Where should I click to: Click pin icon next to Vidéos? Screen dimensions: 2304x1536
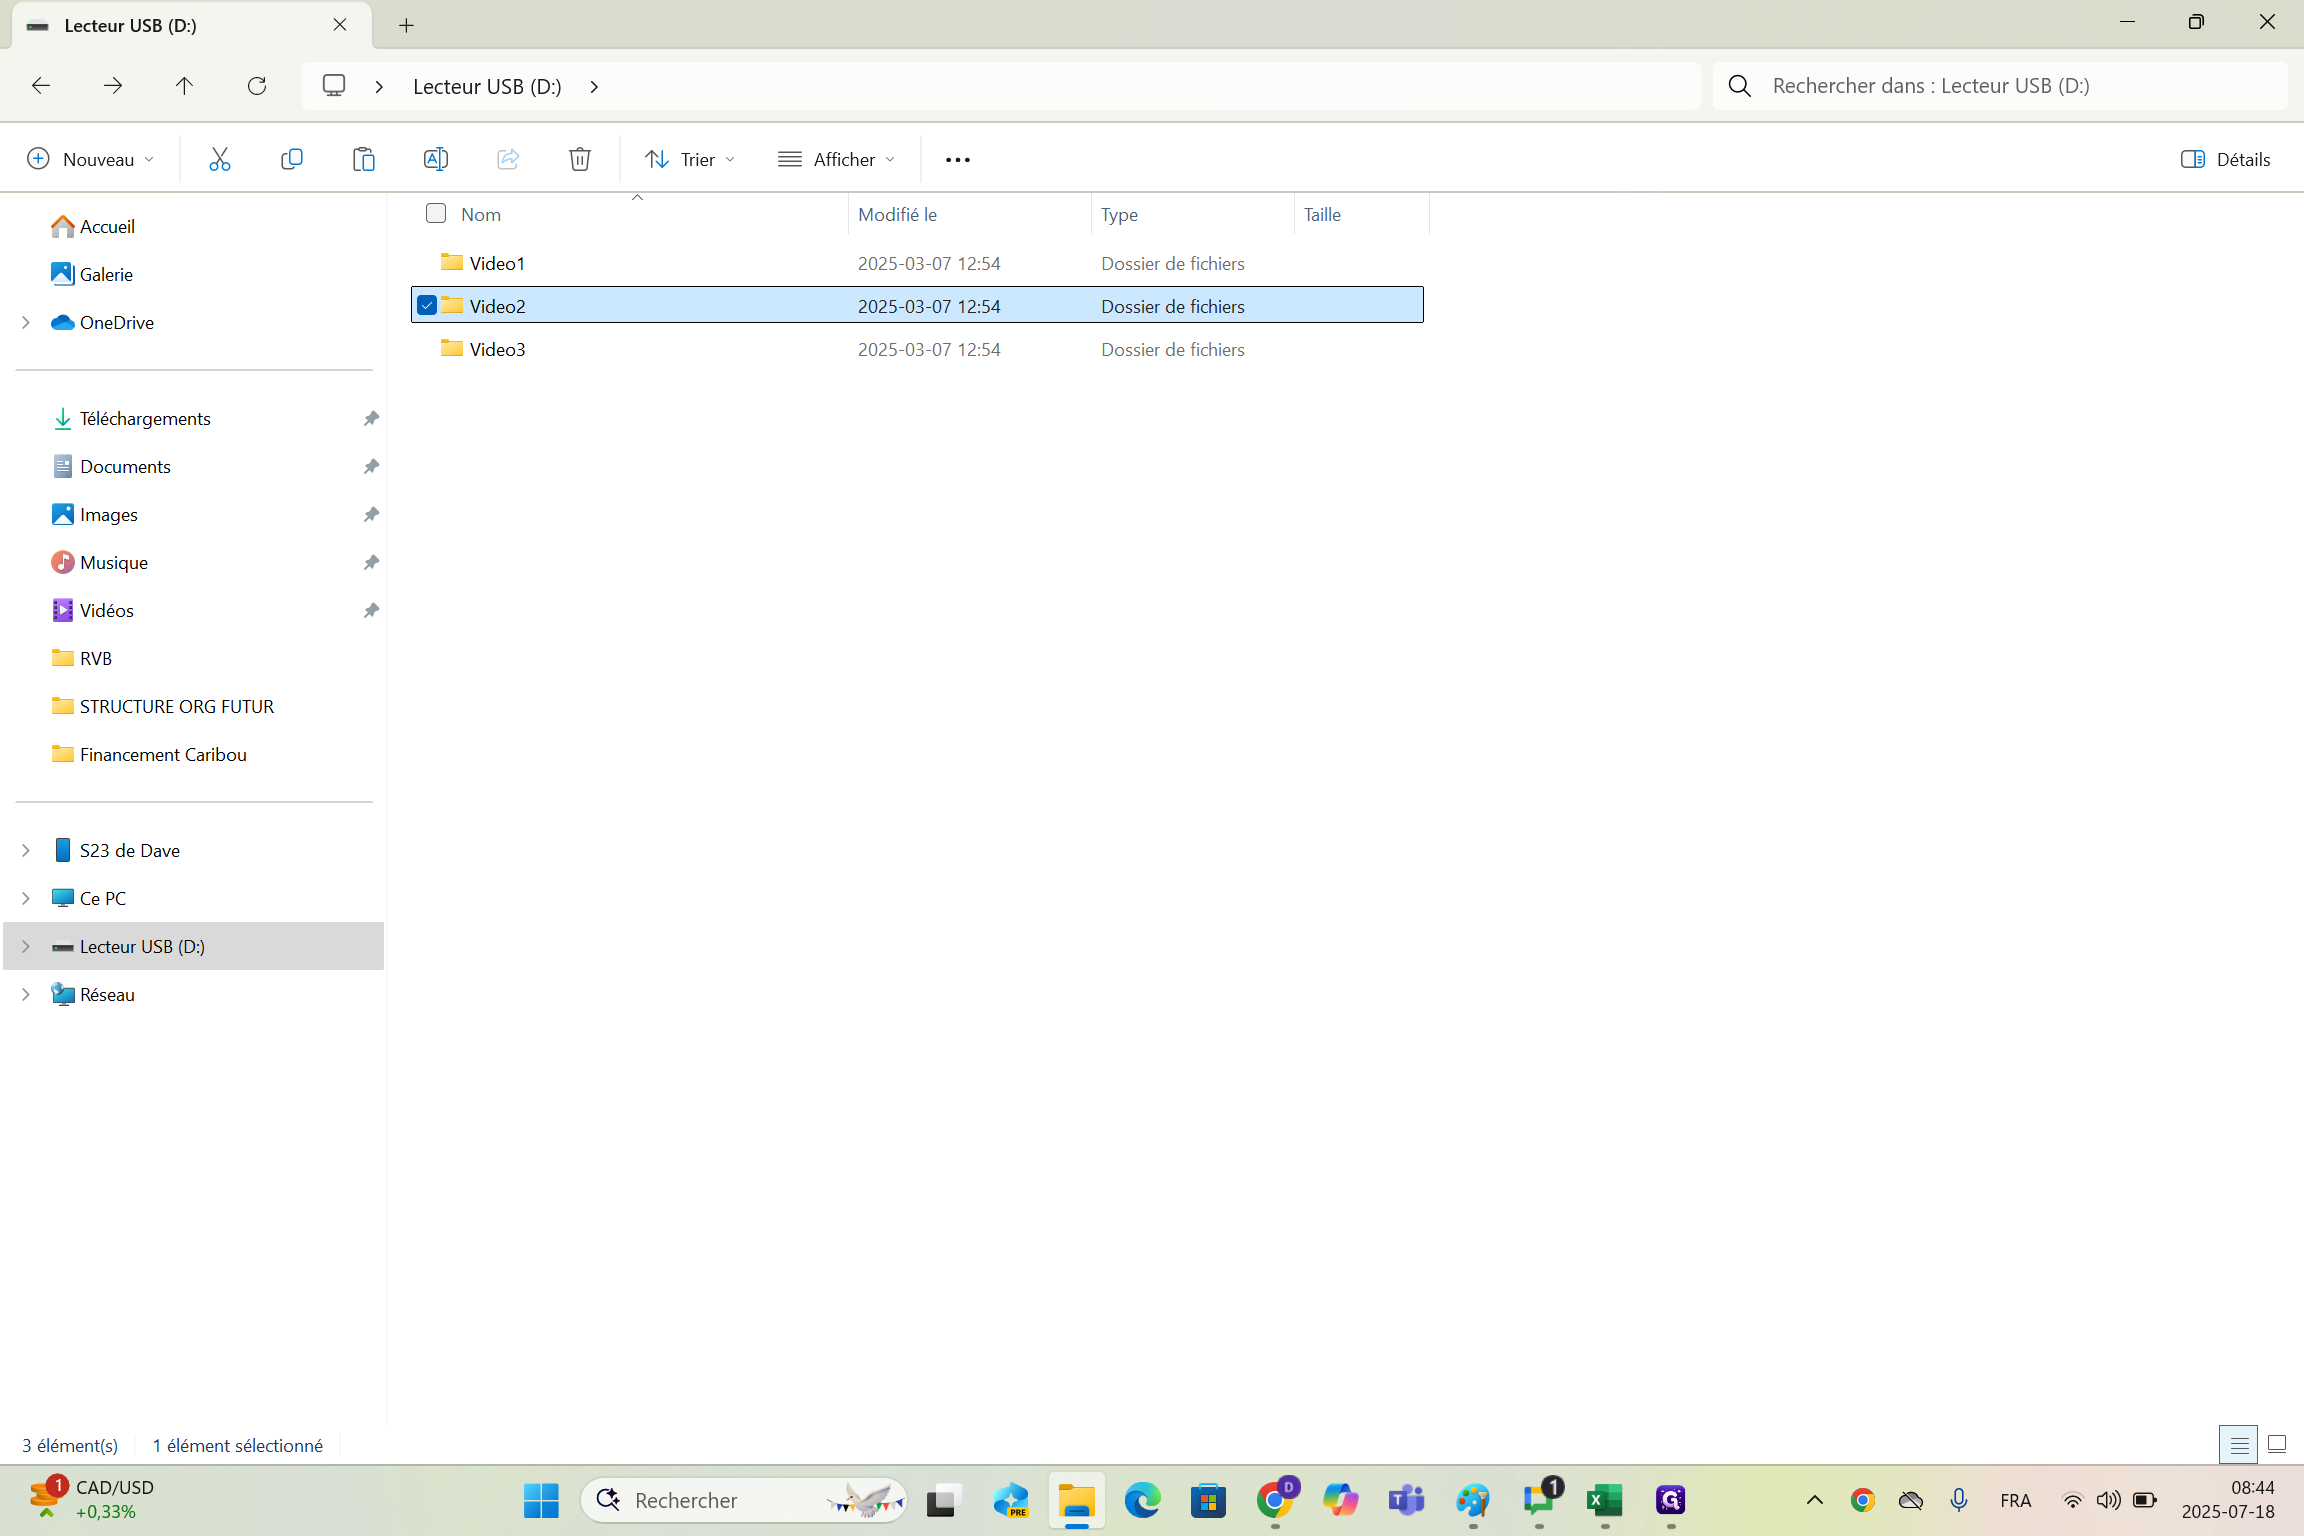[371, 610]
